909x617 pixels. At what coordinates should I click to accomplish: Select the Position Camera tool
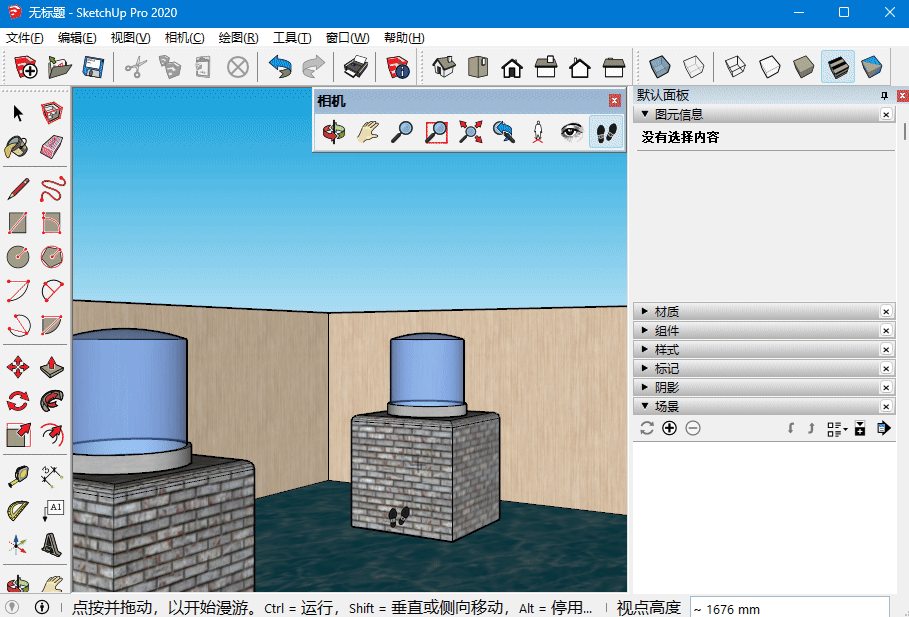coord(538,132)
